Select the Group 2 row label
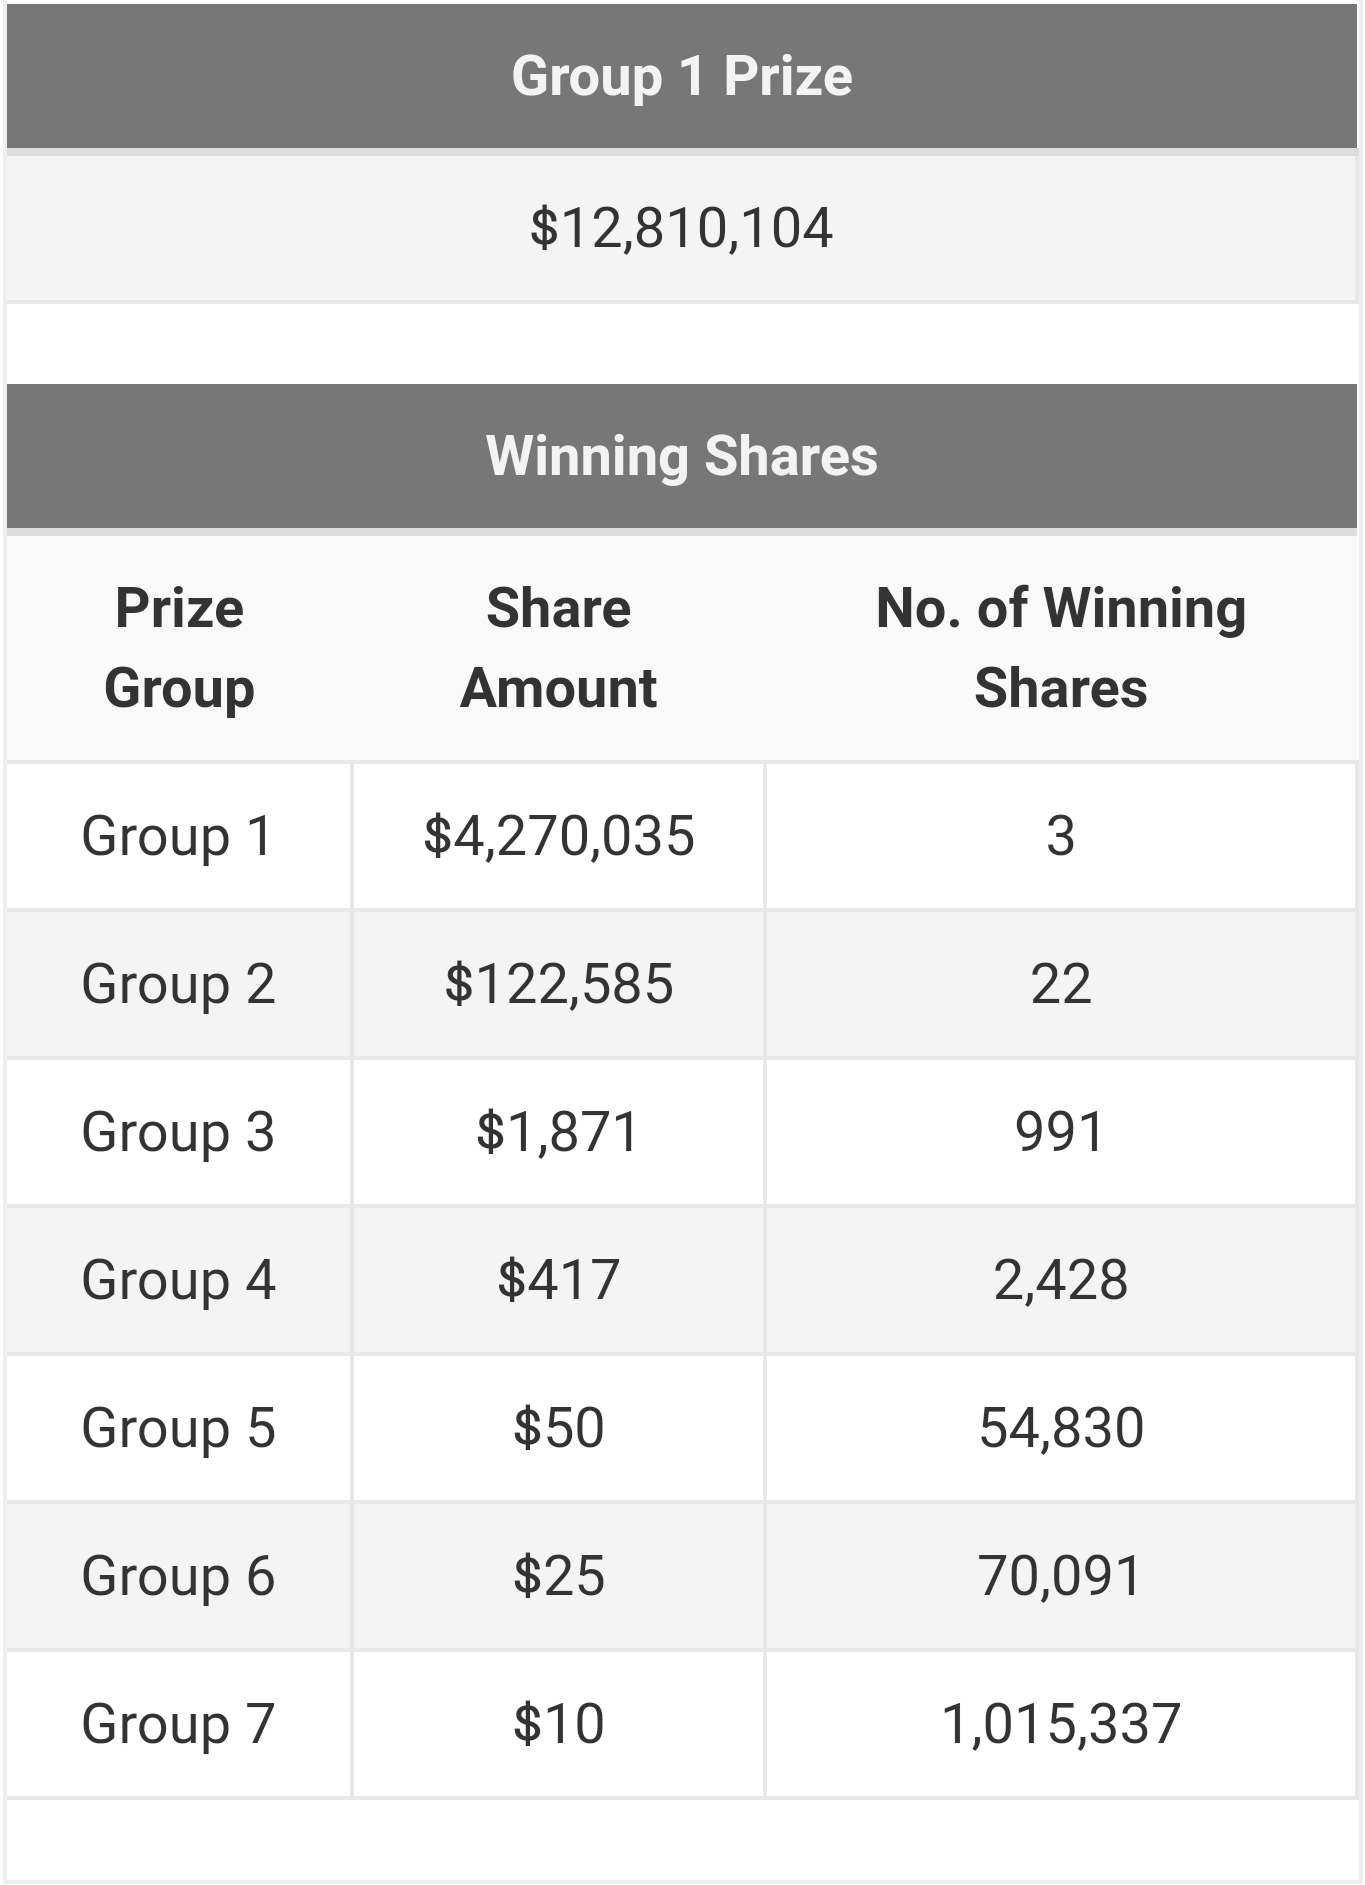The height and width of the screenshot is (1885, 1365). 177,984
